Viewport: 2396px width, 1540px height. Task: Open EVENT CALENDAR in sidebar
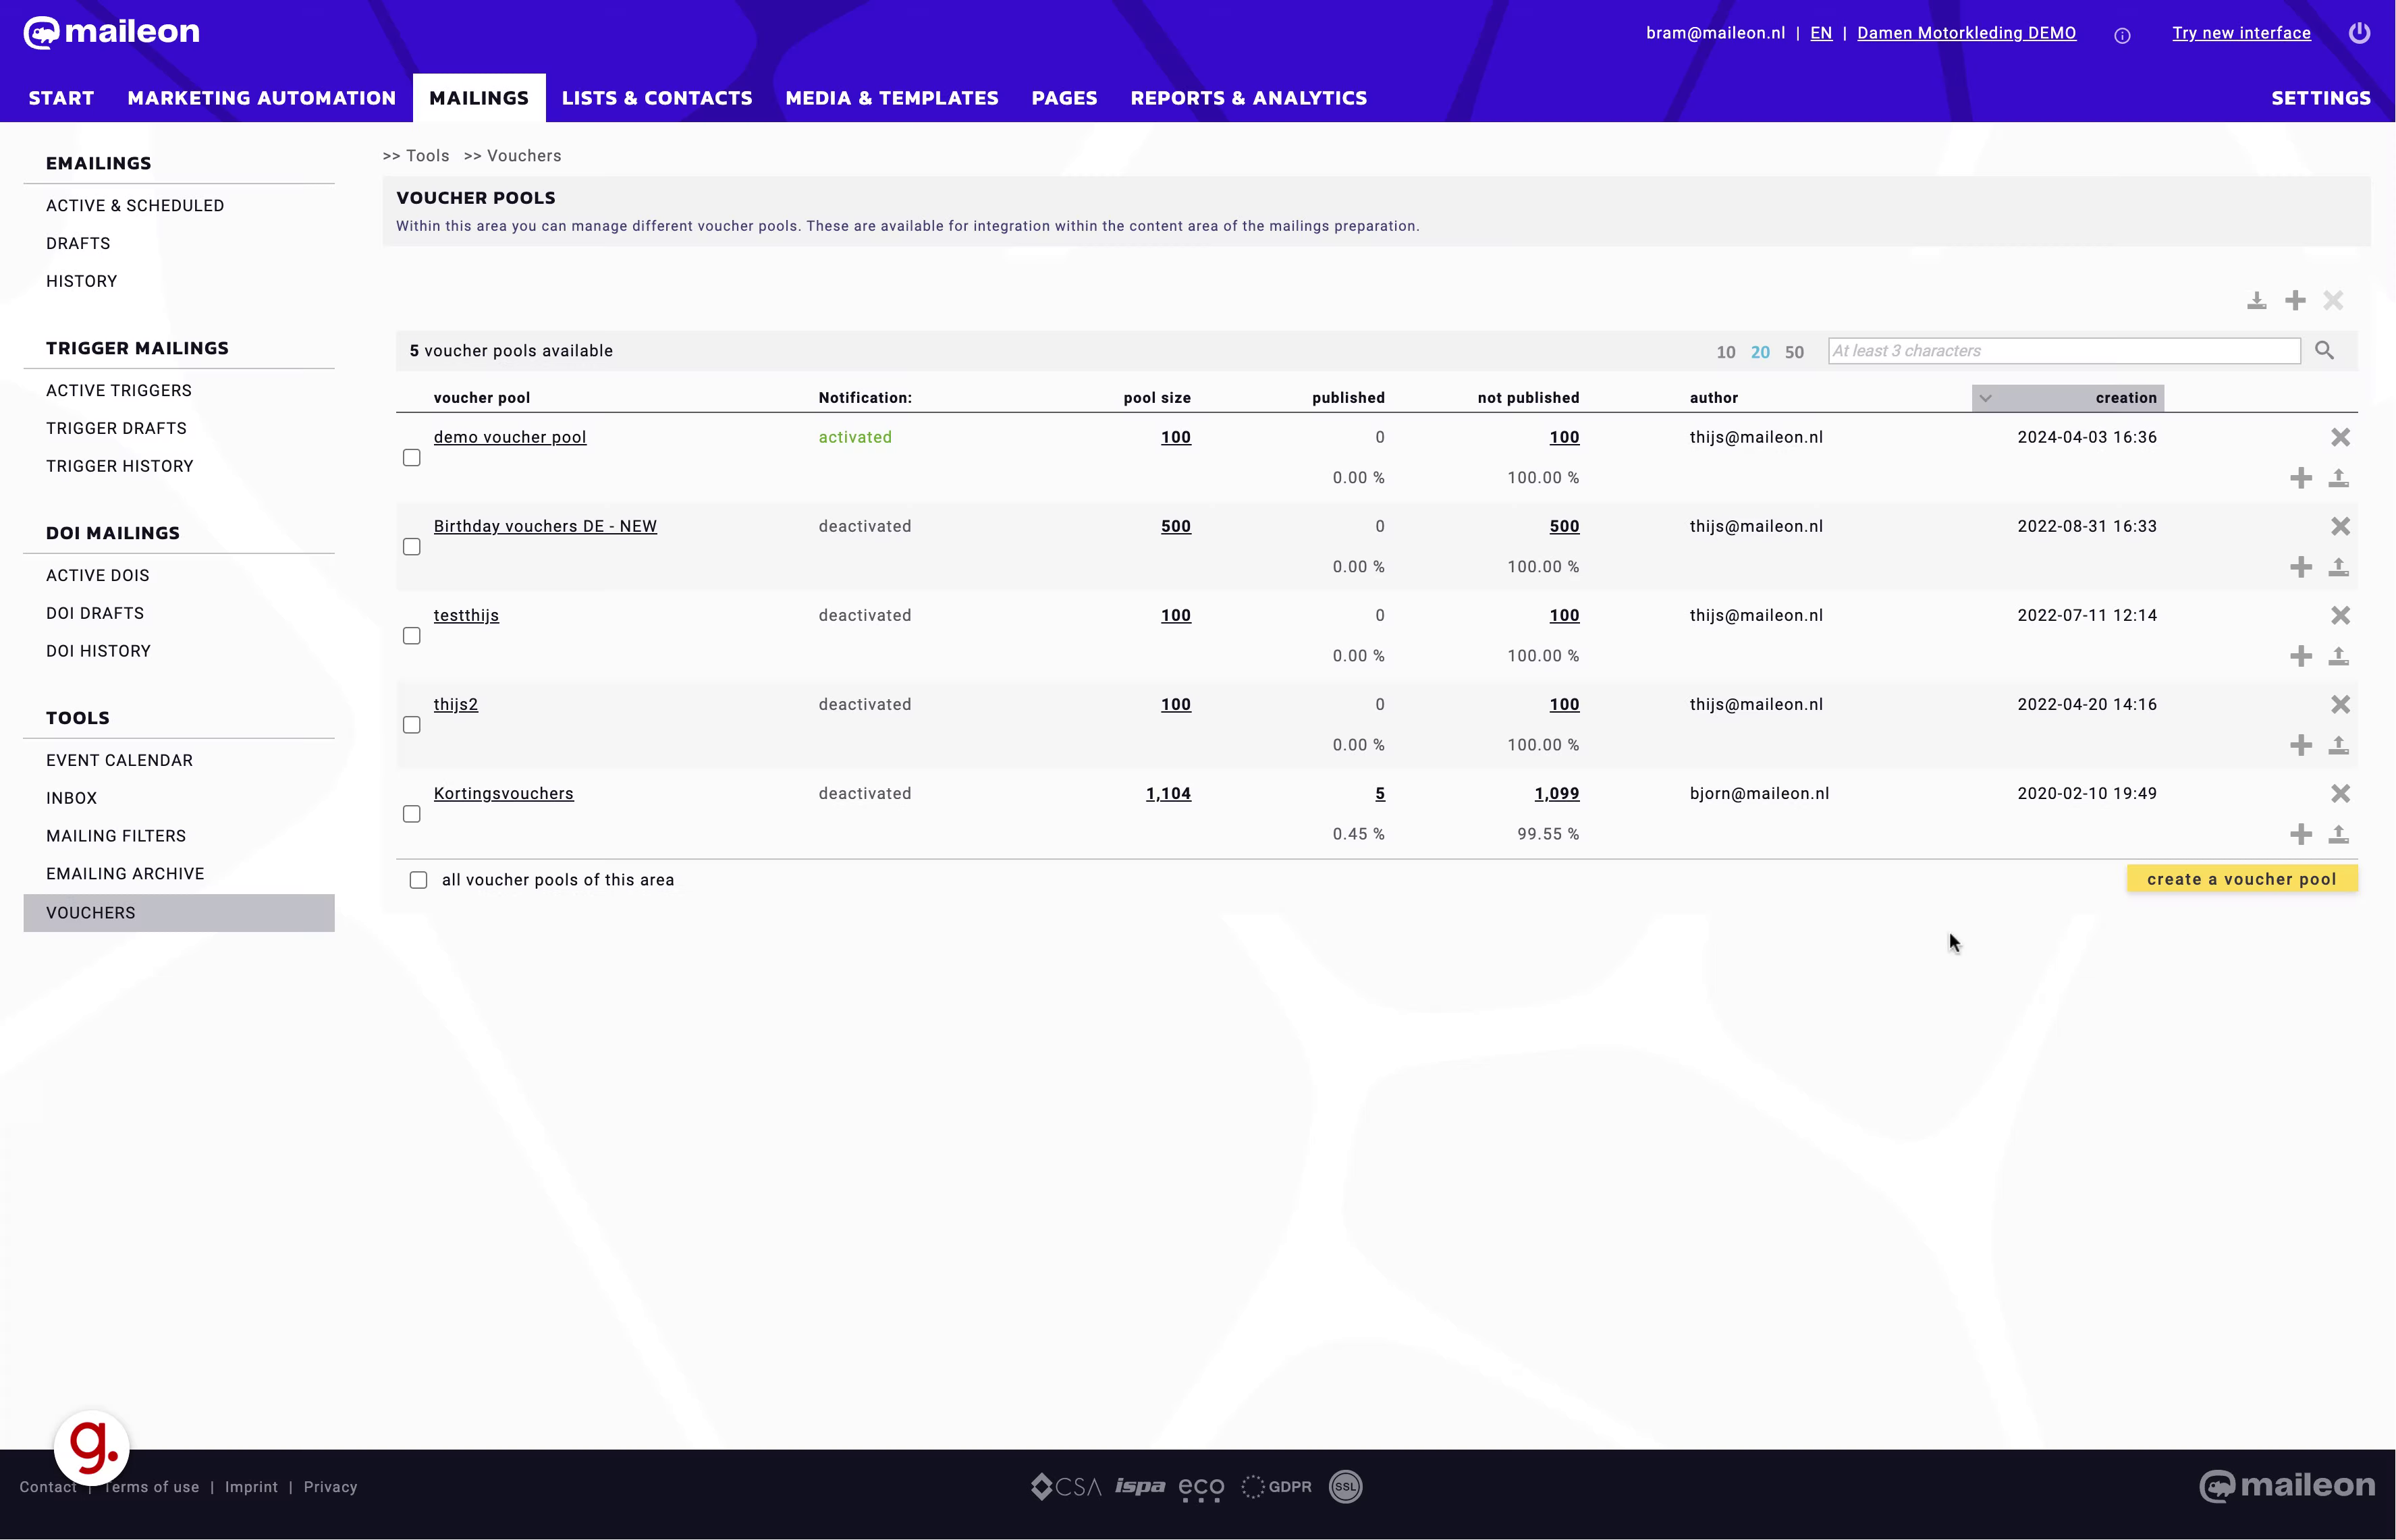click(x=119, y=760)
